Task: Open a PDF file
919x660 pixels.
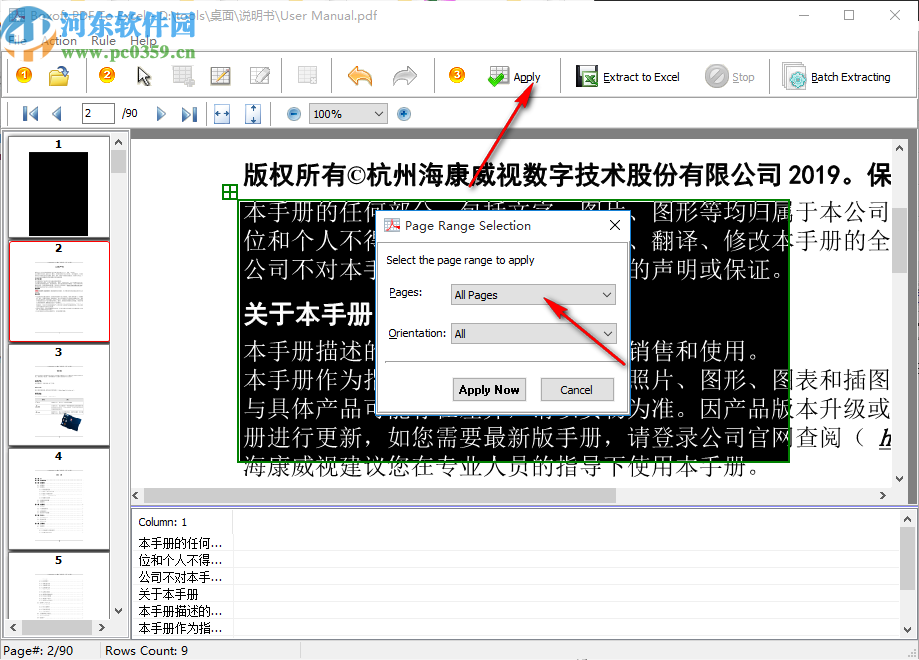Action: [57, 75]
